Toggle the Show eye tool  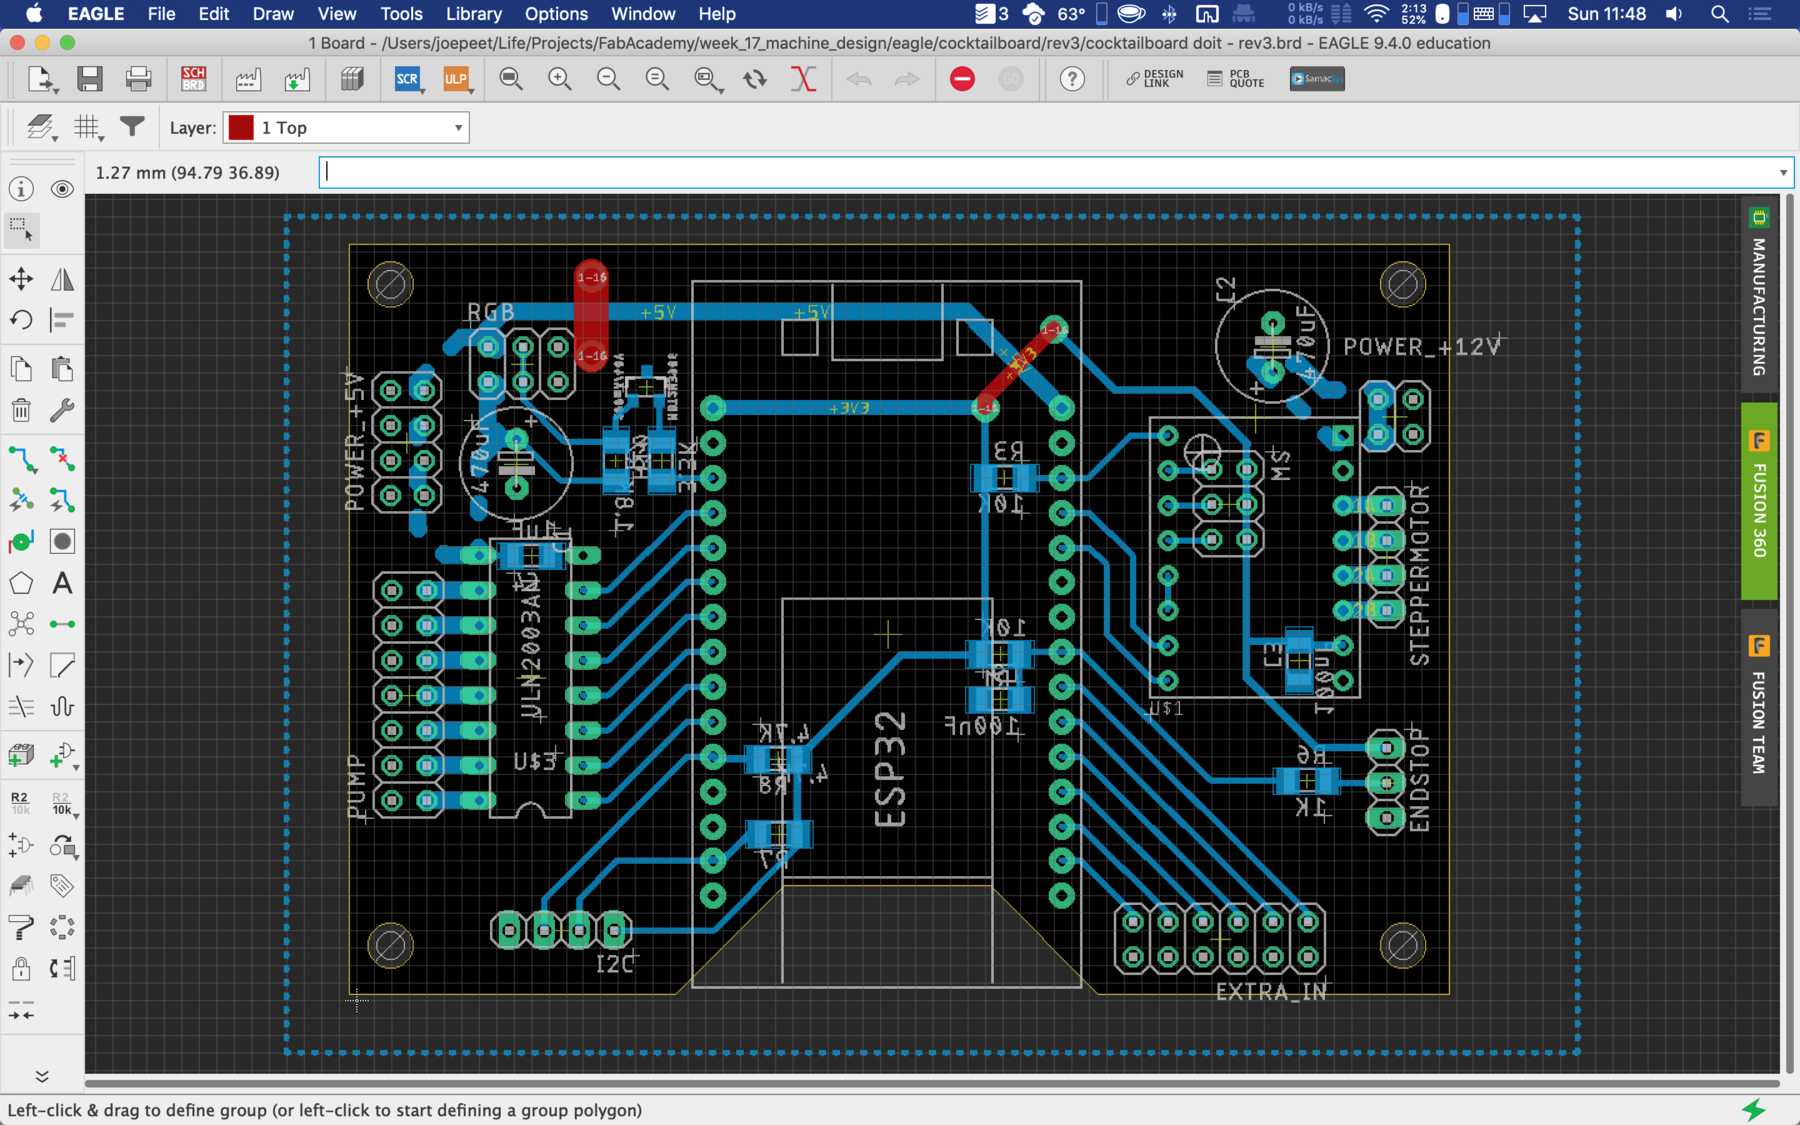click(62, 189)
